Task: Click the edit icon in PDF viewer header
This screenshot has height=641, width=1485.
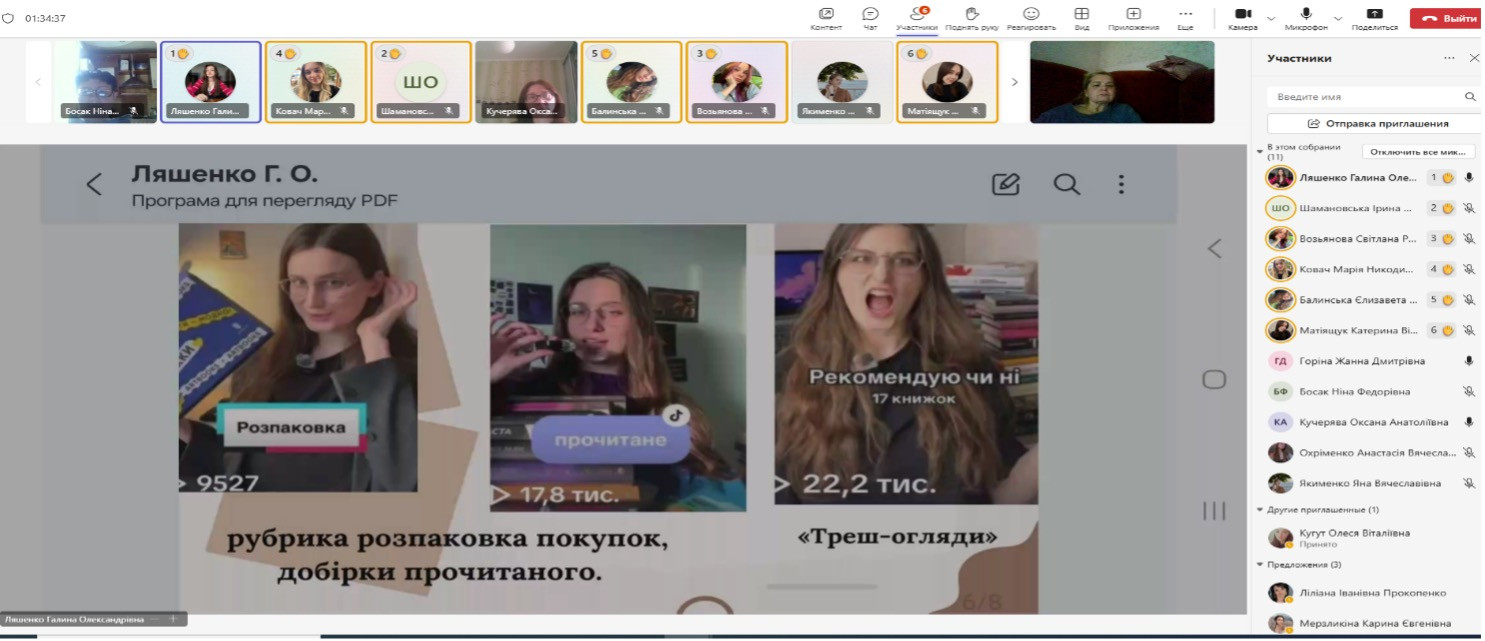Action: click(x=1005, y=184)
